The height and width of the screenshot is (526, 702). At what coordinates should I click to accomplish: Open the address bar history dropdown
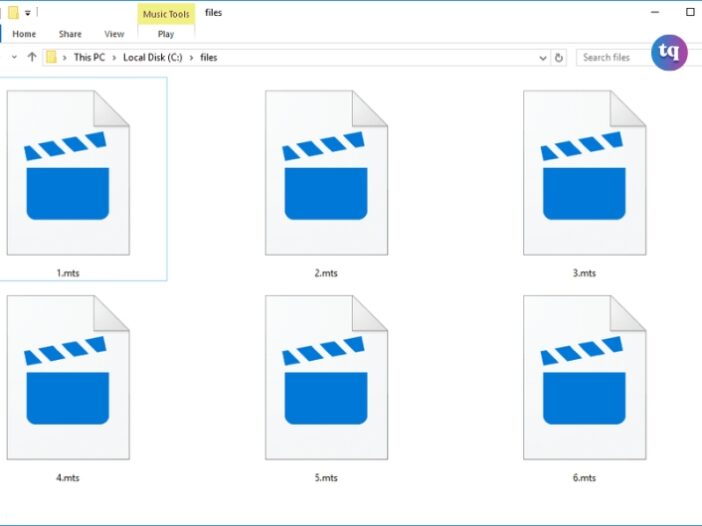(543, 58)
